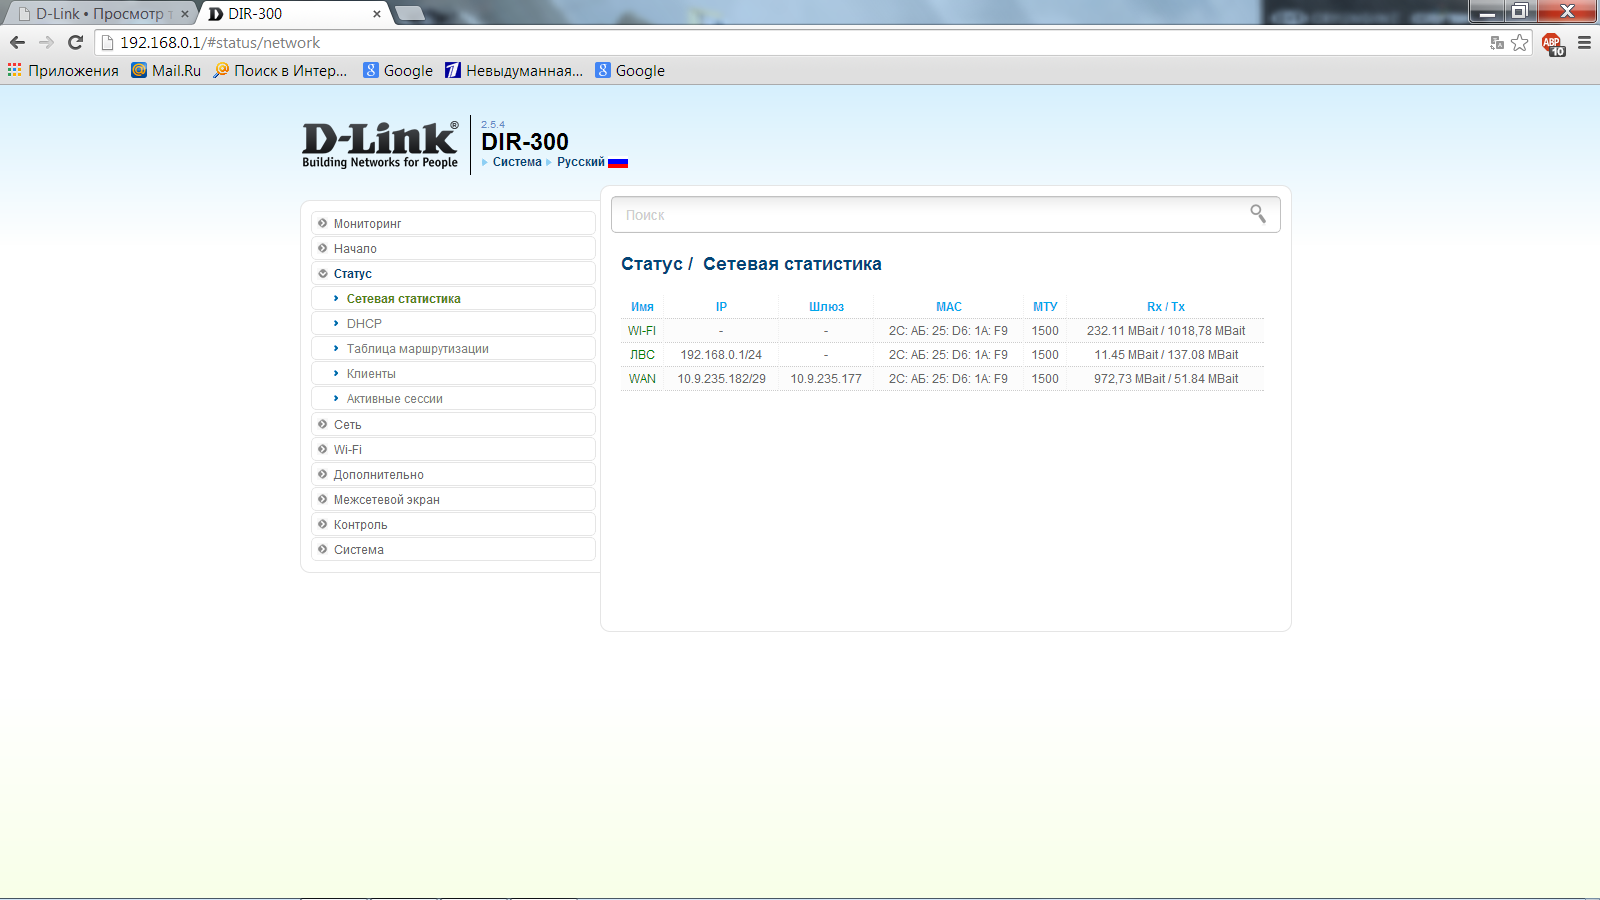1600x900 pixels.
Task: Click the Сетевая статистика page heading
Action: (x=792, y=264)
